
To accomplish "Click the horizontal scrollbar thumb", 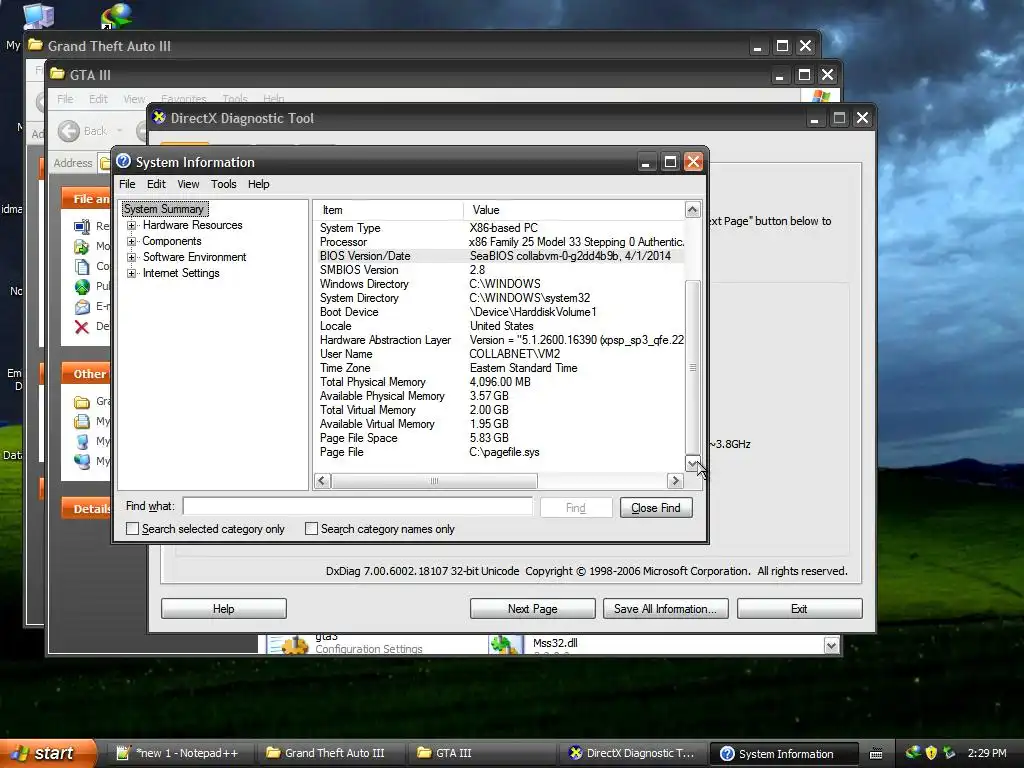I will pos(434,481).
